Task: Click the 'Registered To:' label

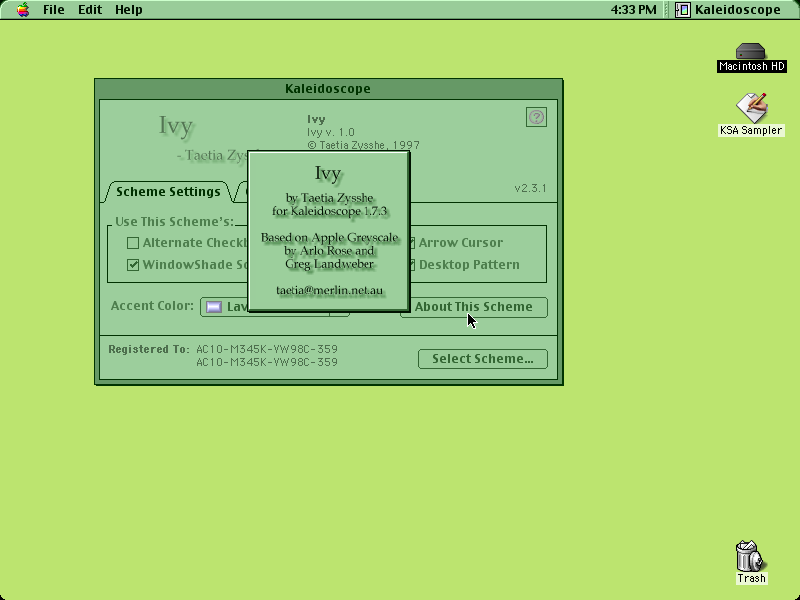Action: (x=148, y=349)
